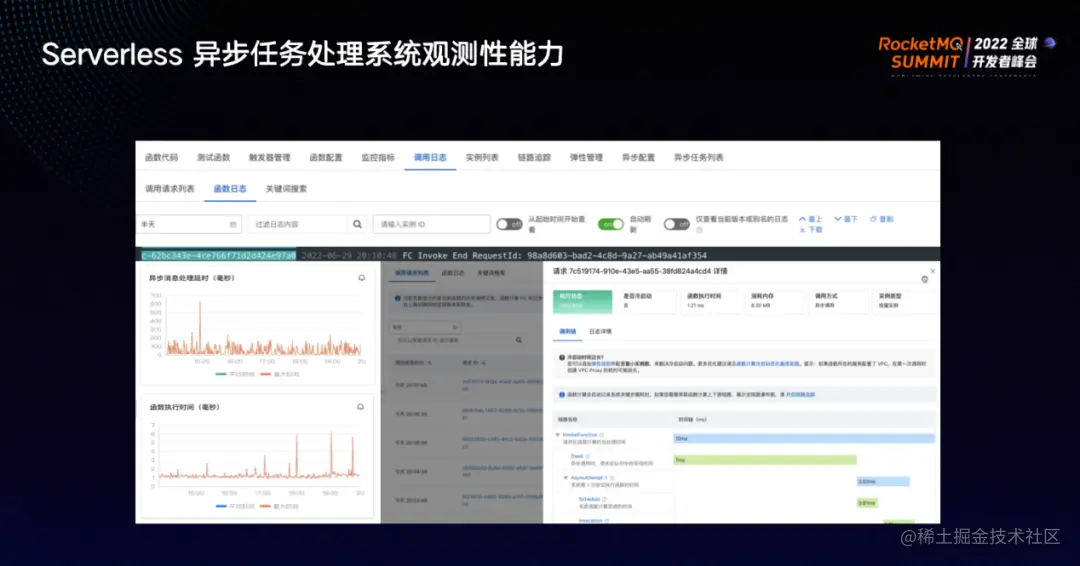Click the log filter search magnifier icon
The height and width of the screenshot is (566, 1080).
357,224
